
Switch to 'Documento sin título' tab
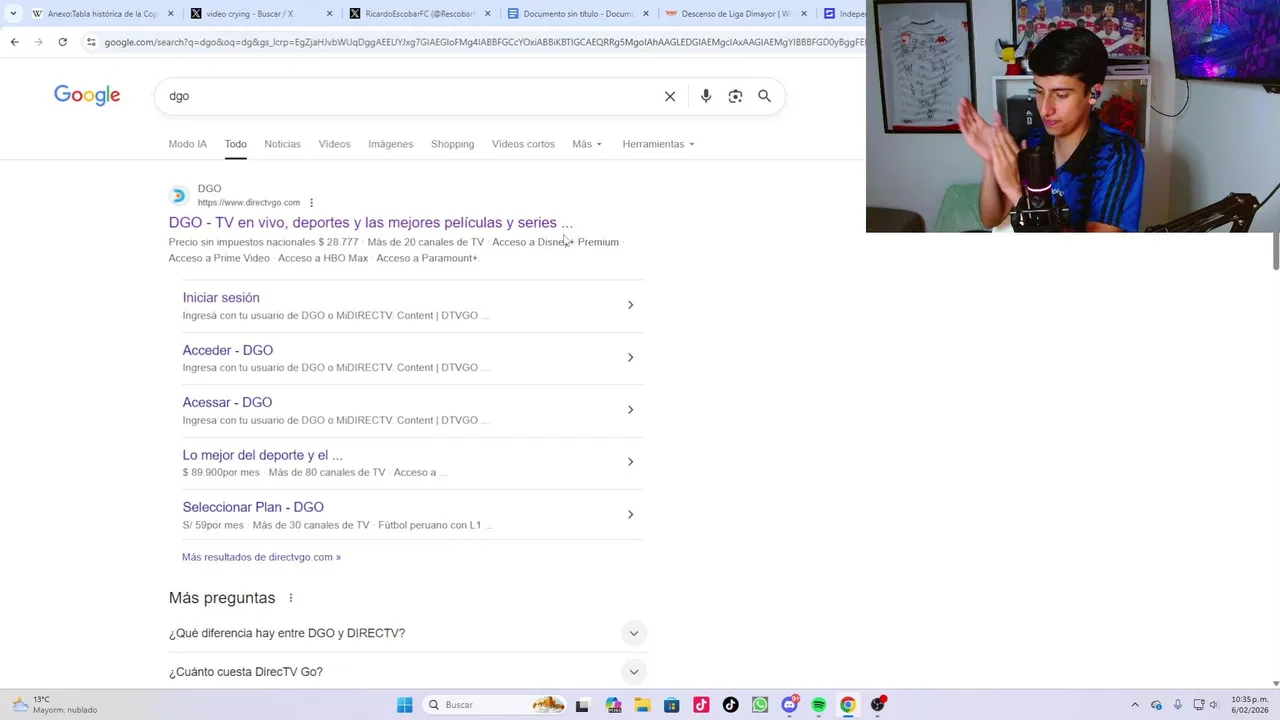tap(578, 14)
